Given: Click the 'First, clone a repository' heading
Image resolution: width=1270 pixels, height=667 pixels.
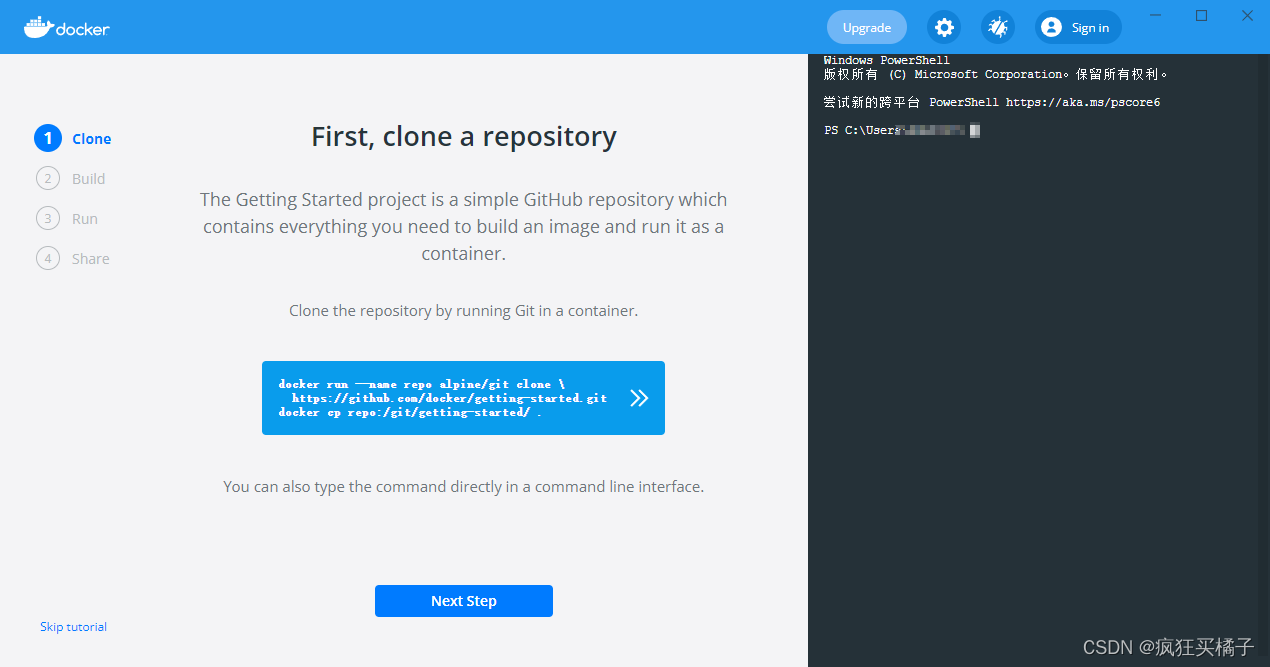Looking at the screenshot, I should 464,136.
